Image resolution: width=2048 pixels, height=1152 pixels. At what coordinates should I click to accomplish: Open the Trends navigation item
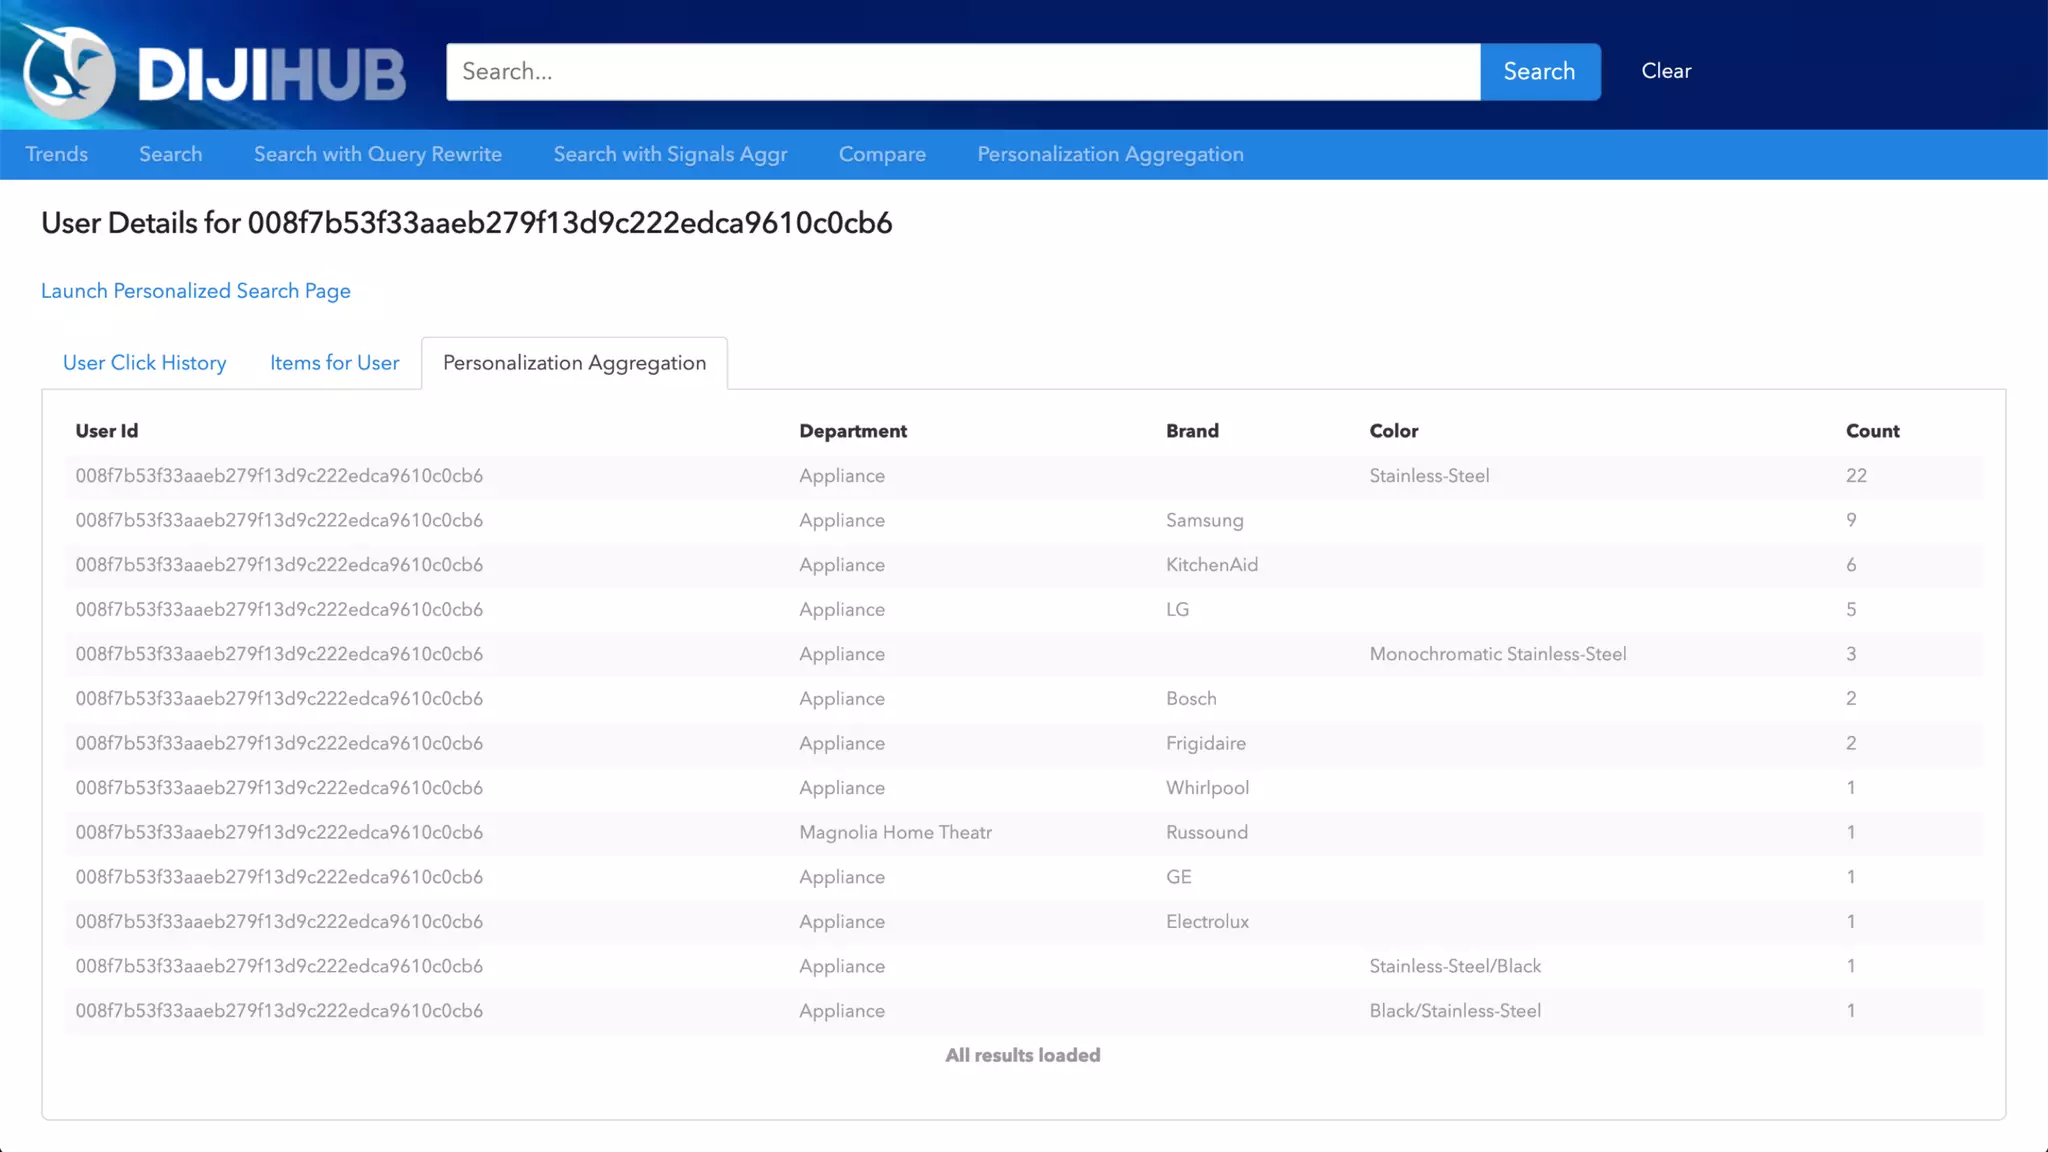pos(57,154)
